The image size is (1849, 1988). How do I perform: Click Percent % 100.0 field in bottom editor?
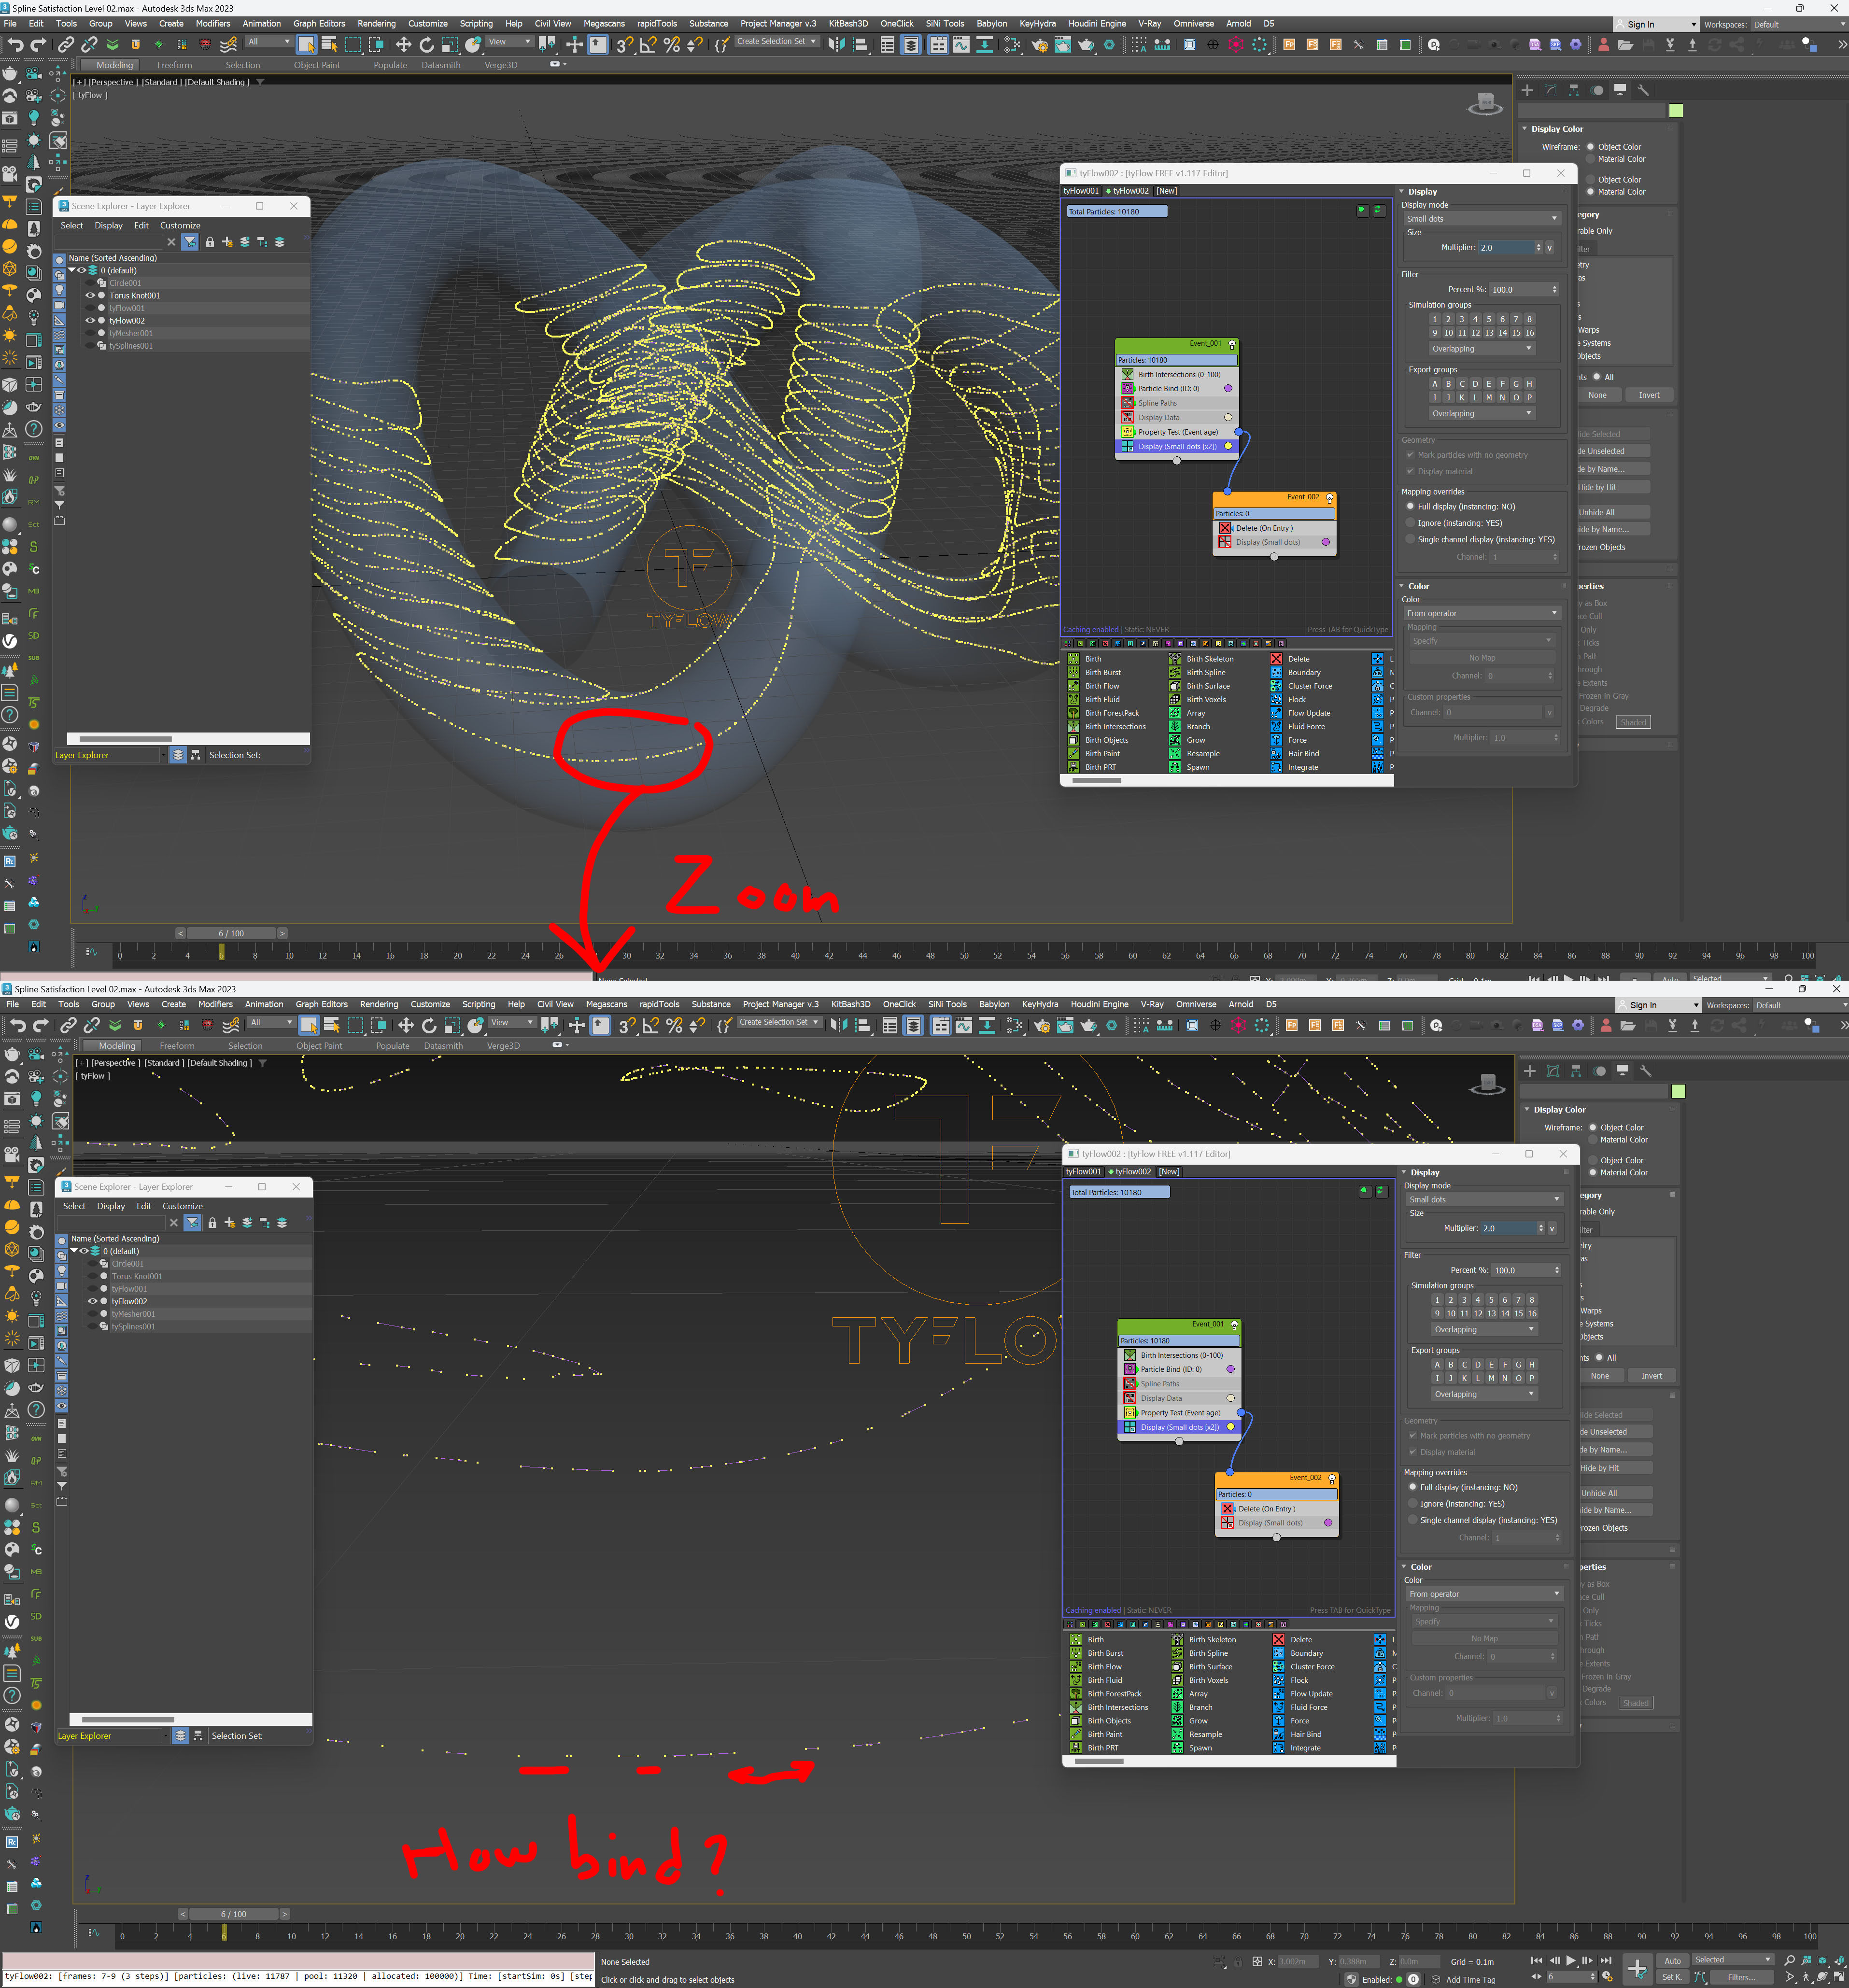coord(1525,1270)
